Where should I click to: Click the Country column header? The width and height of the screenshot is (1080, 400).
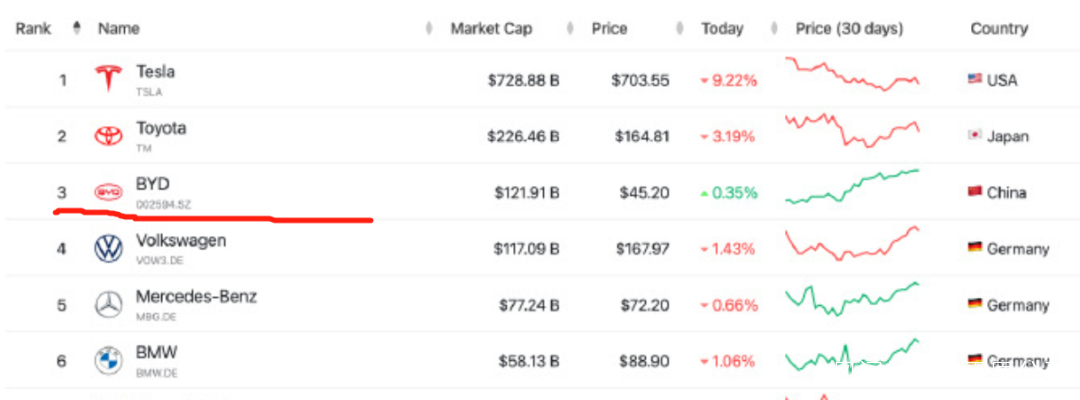click(999, 29)
